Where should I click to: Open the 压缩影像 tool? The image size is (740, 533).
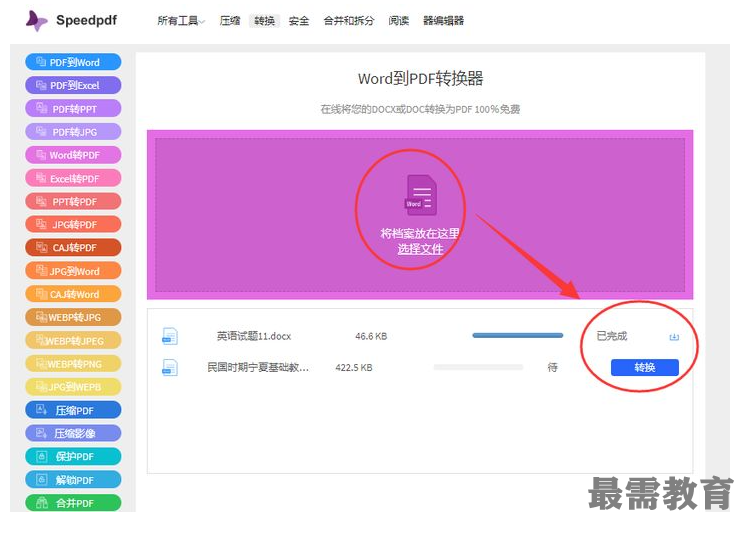tap(73, 433)
